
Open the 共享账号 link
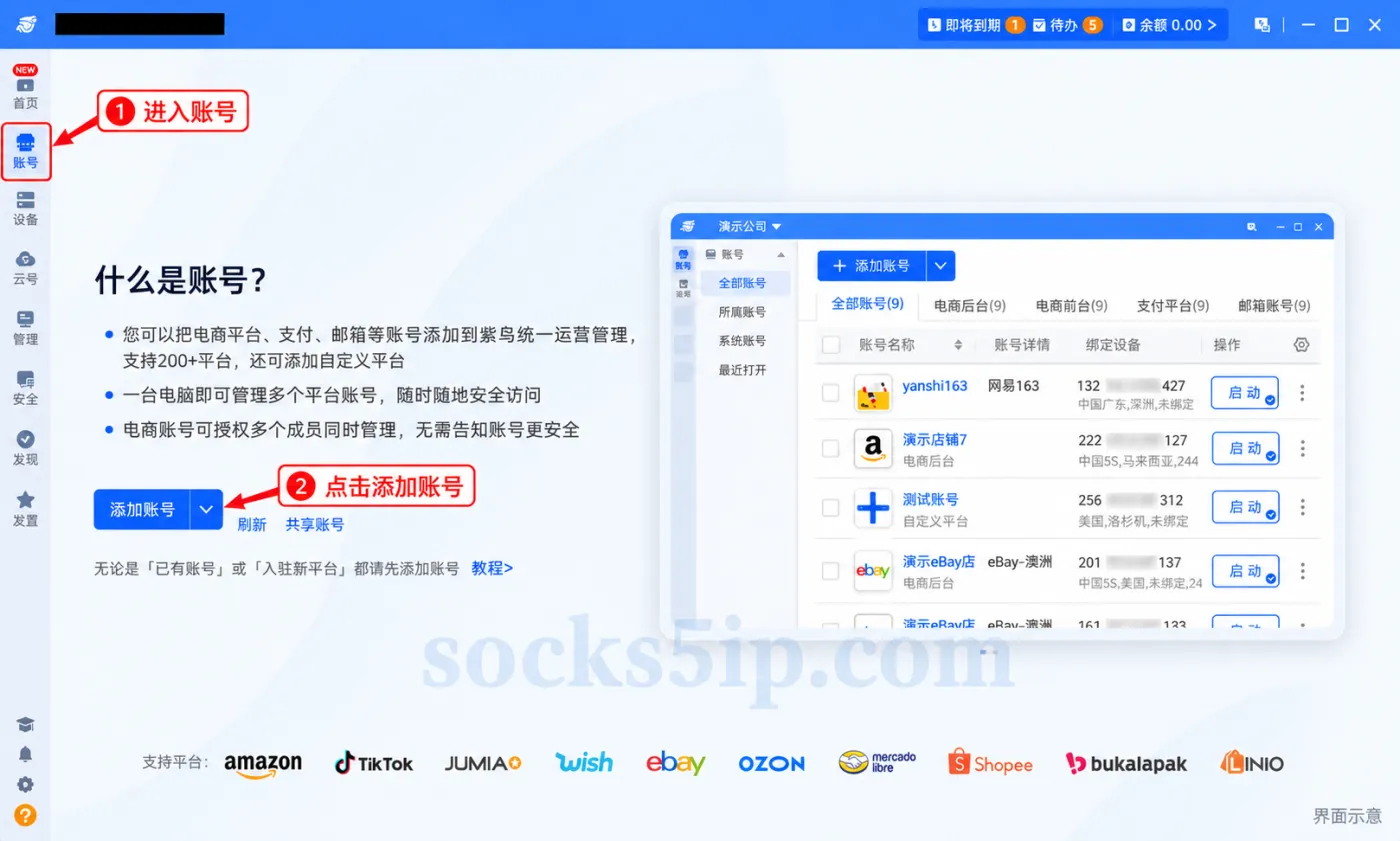[x=315, y=524]
